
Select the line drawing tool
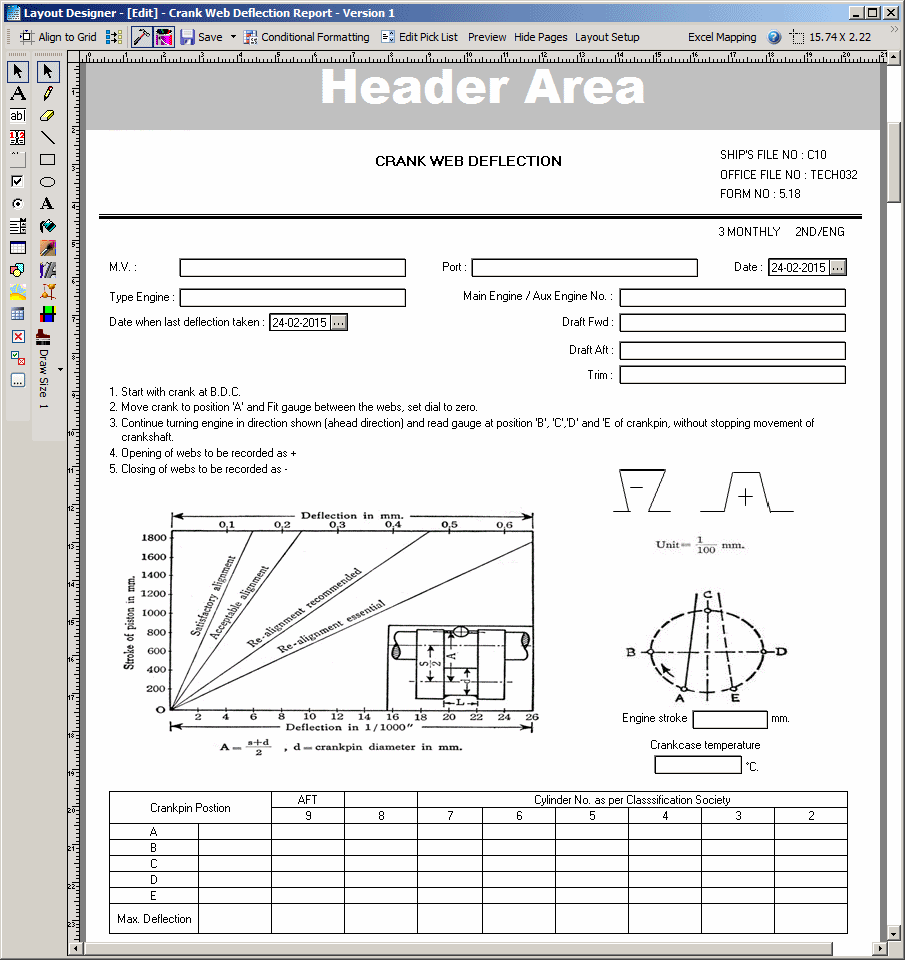[47, 138]
